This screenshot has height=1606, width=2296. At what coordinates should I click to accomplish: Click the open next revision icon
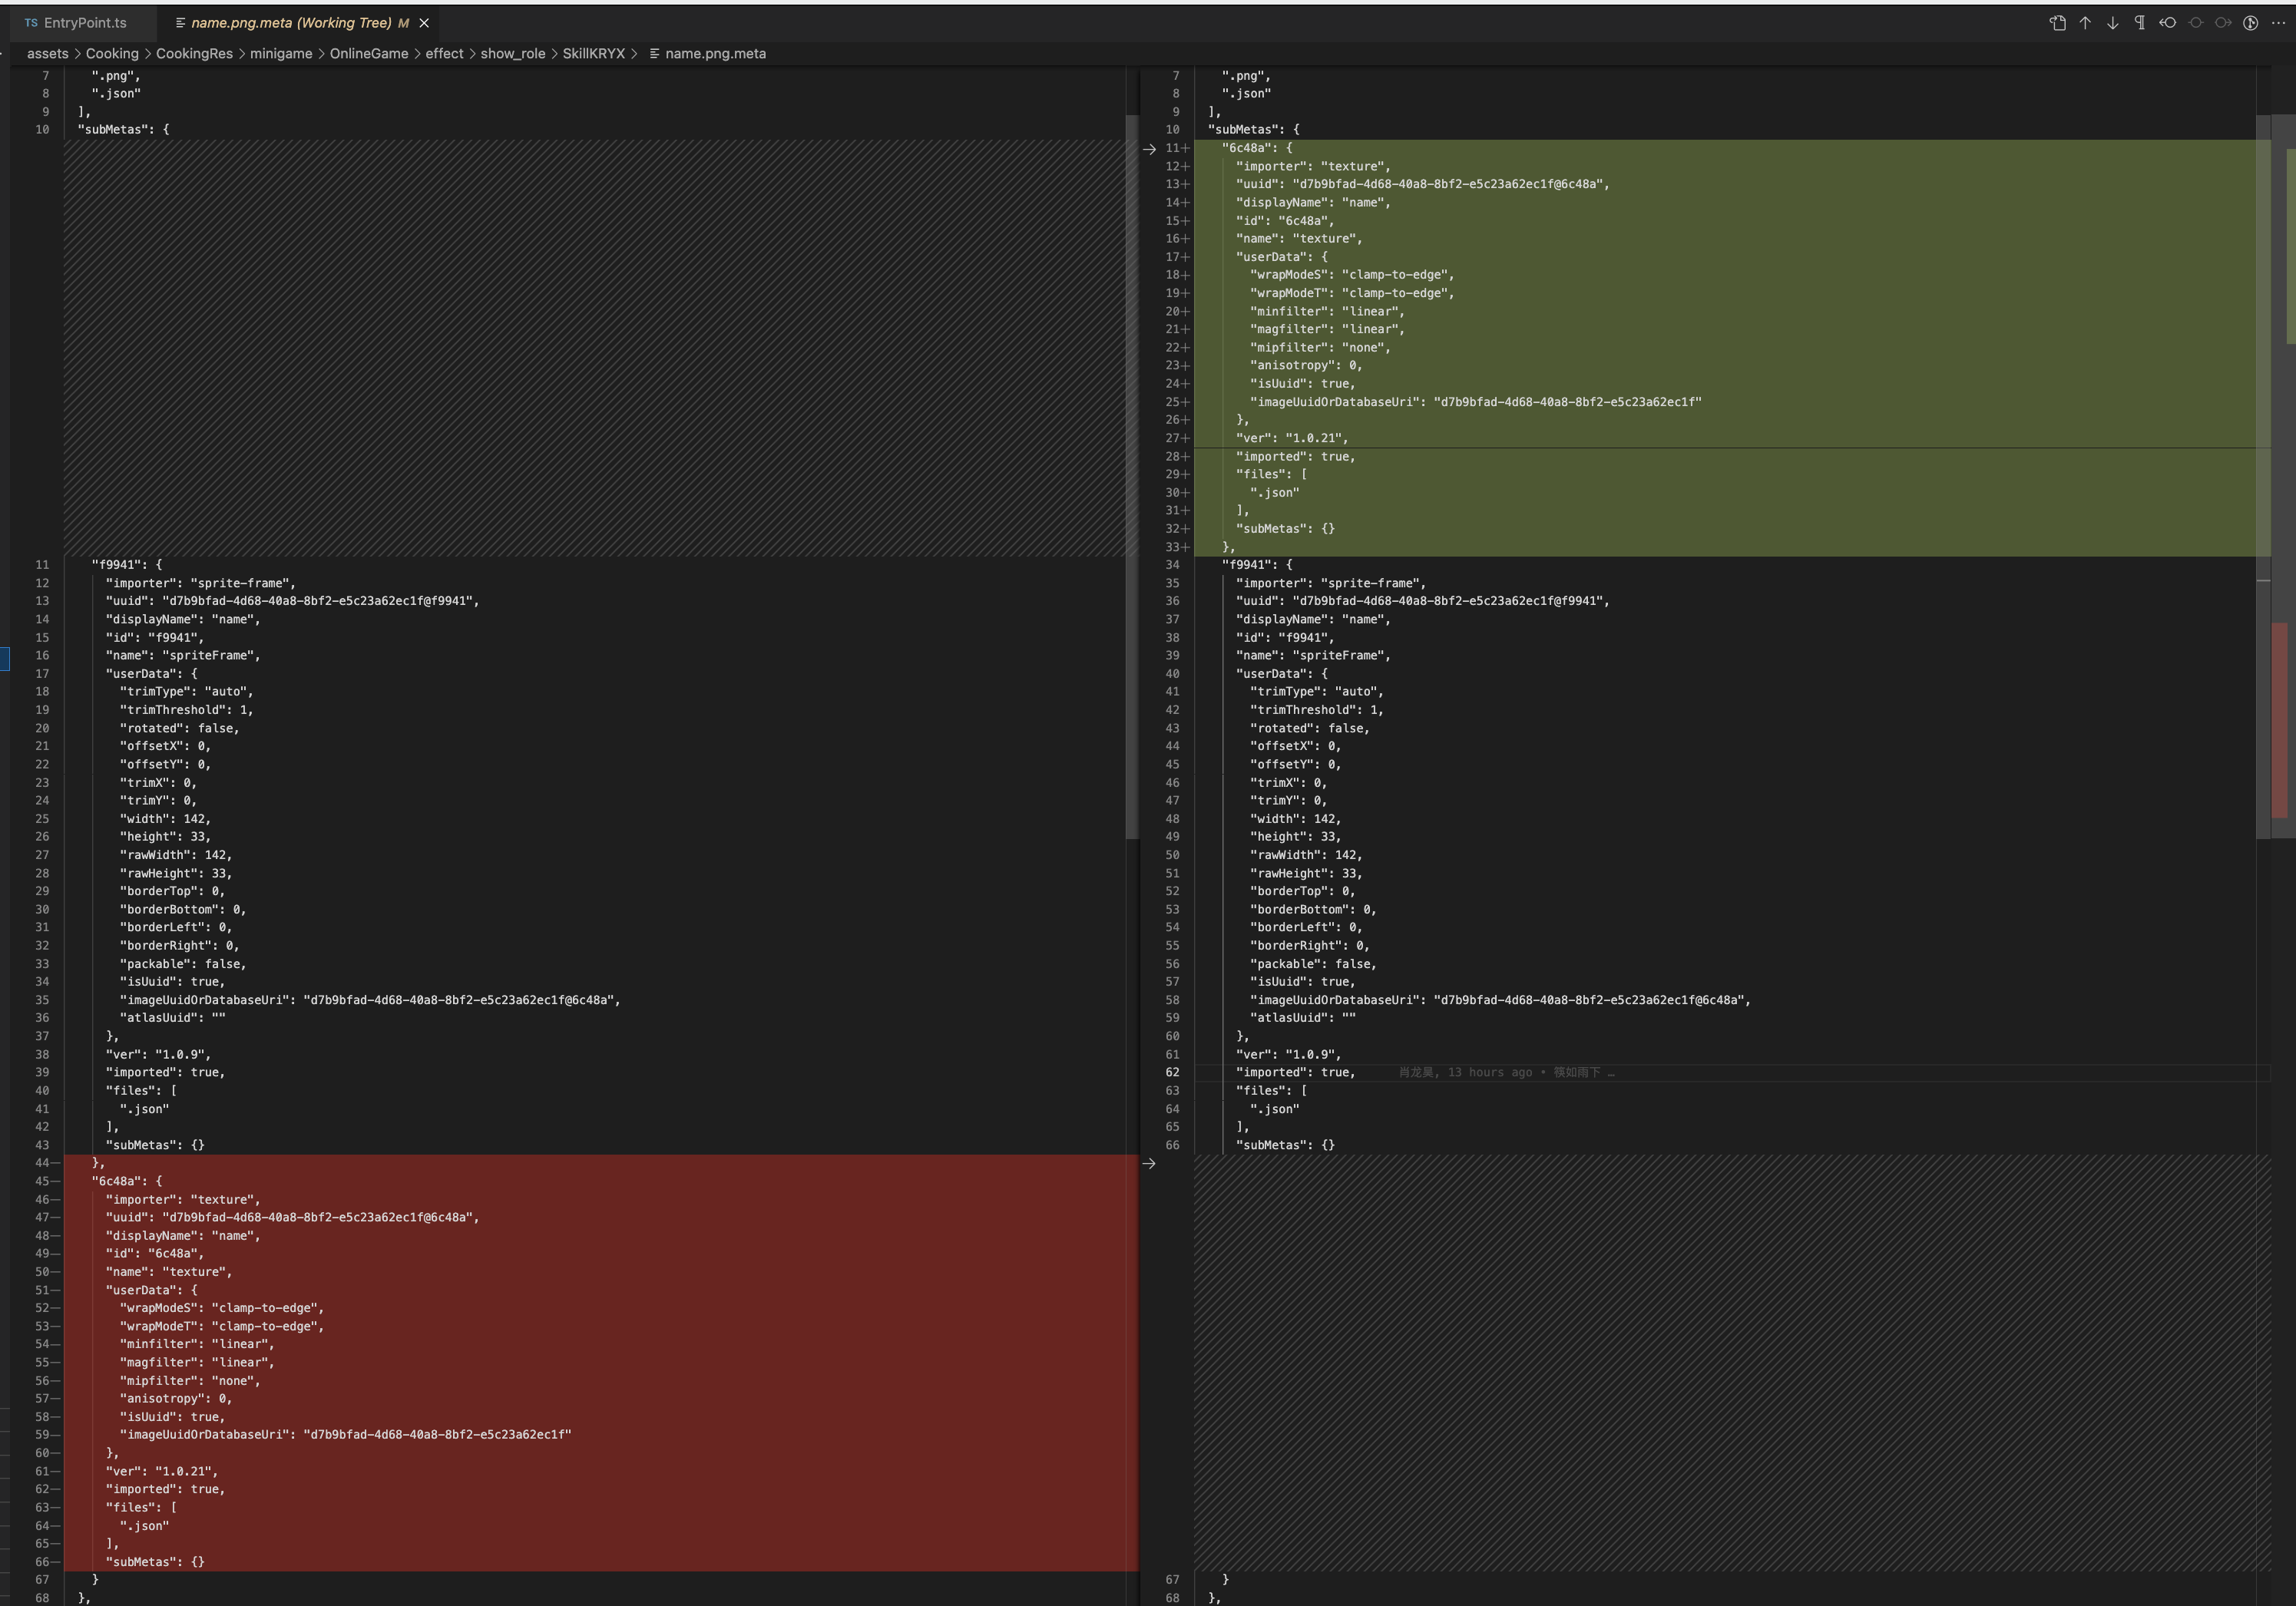(2222, 23)
